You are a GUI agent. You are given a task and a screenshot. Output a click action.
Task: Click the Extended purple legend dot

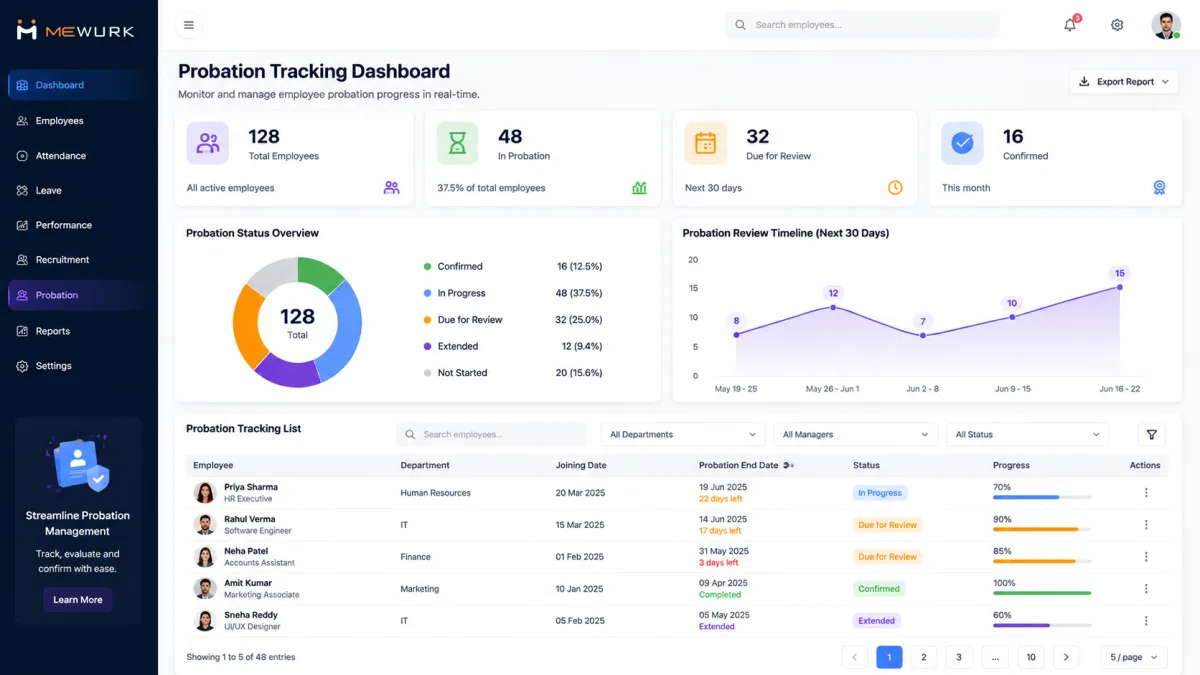[427, 347]
